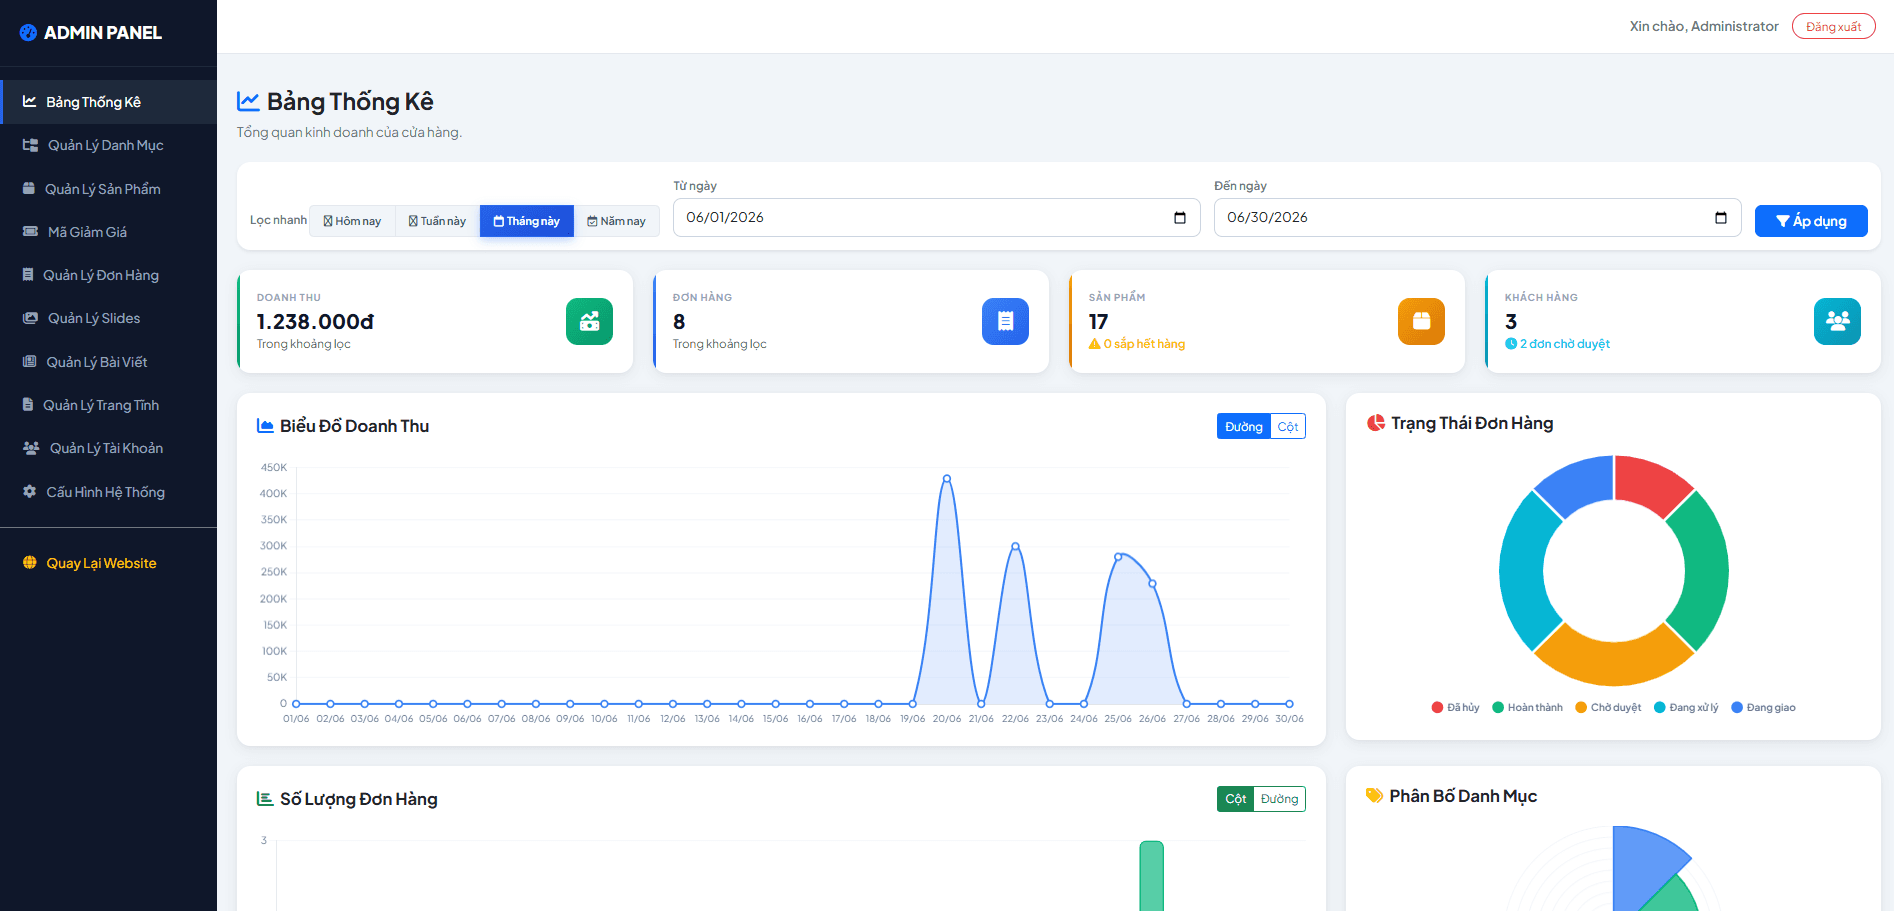Click the red Đã hủy donut segment
This screenshot has height=911, width=1894.
point(1650,482)
